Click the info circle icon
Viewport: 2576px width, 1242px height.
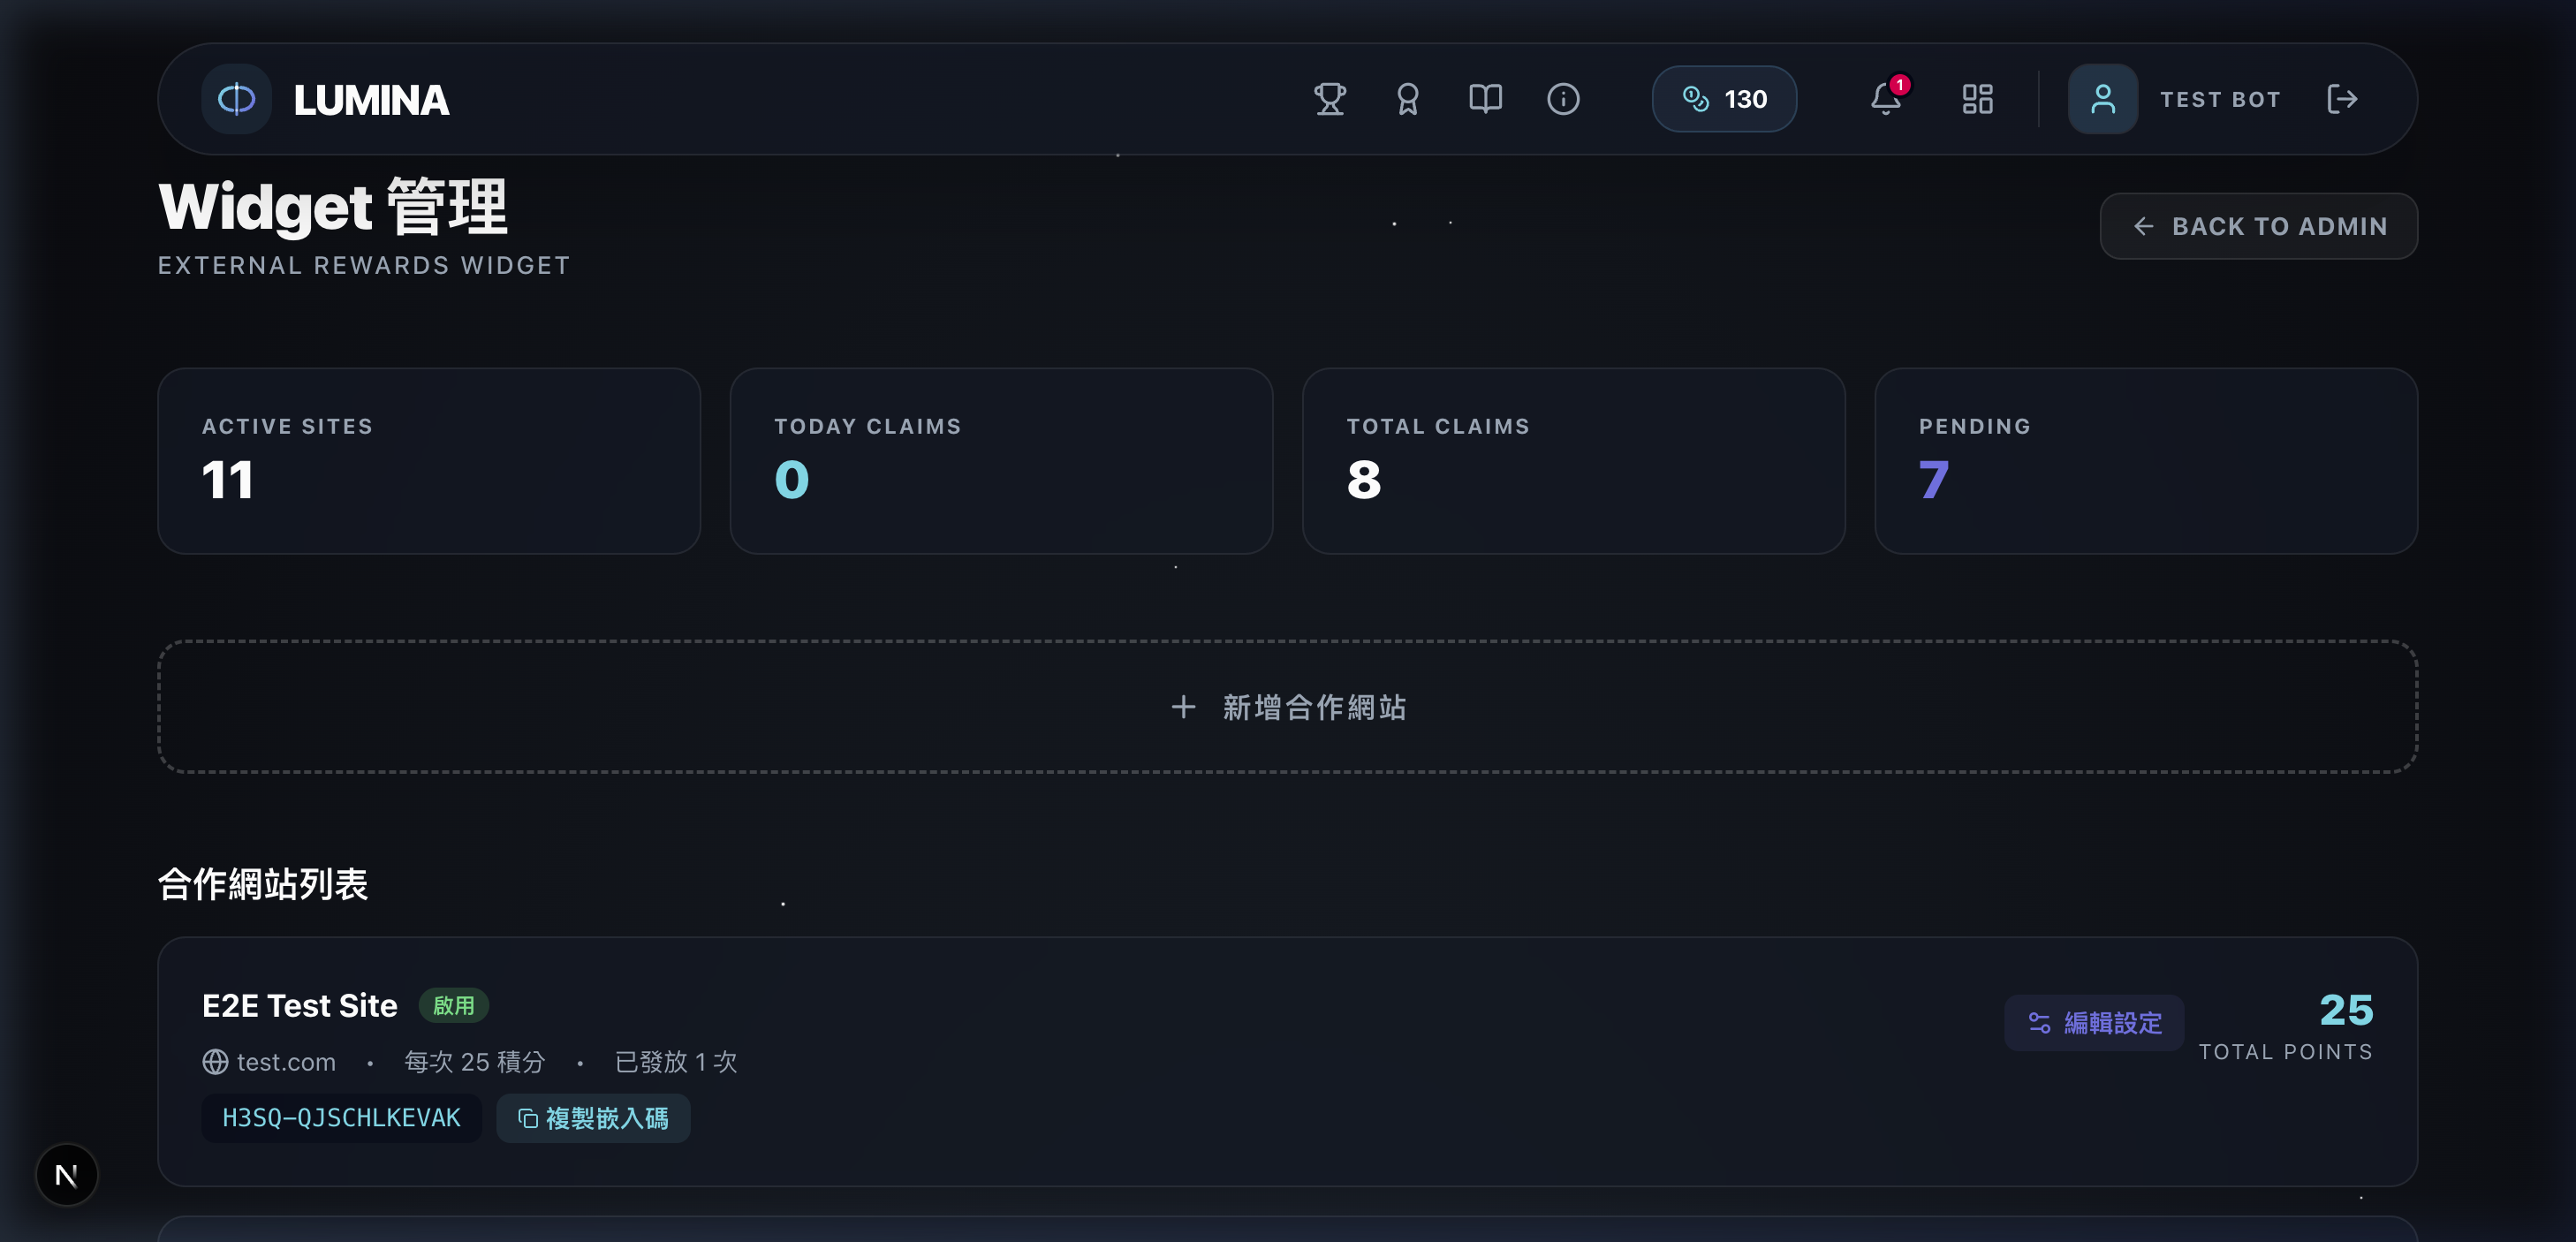coord(1563,99)
